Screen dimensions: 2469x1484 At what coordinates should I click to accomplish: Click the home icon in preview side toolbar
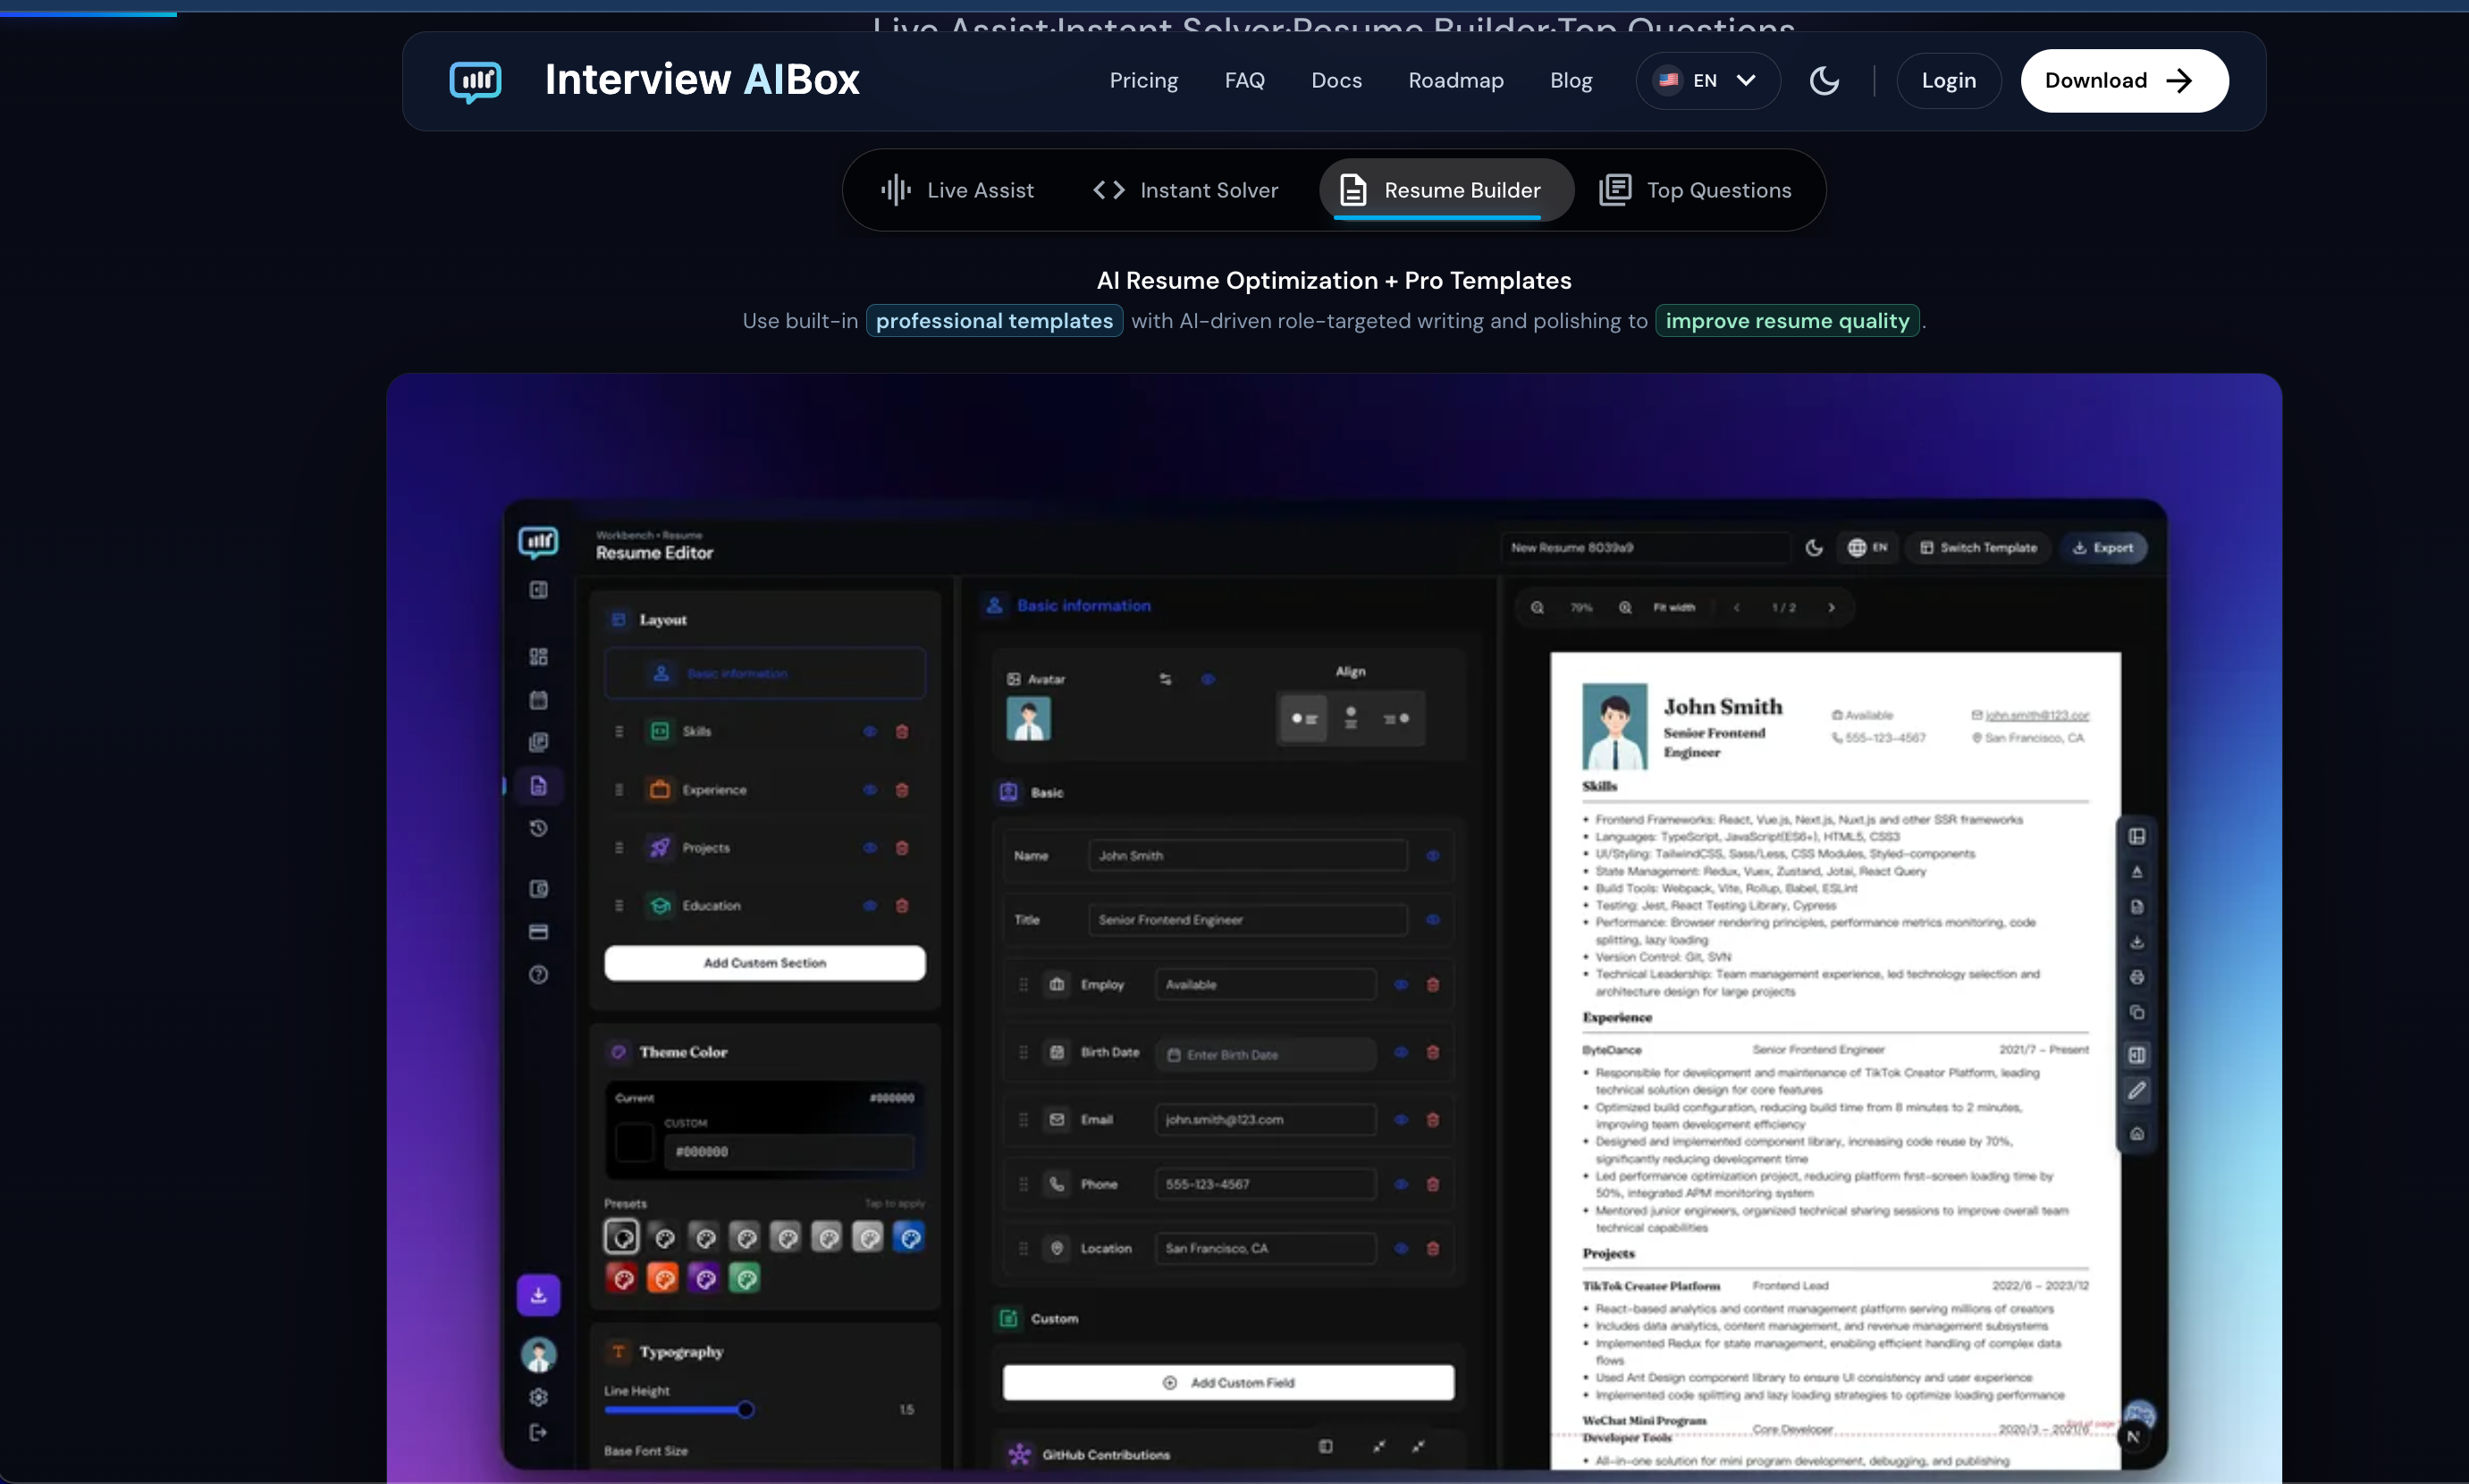(x=2137, y=1134)
